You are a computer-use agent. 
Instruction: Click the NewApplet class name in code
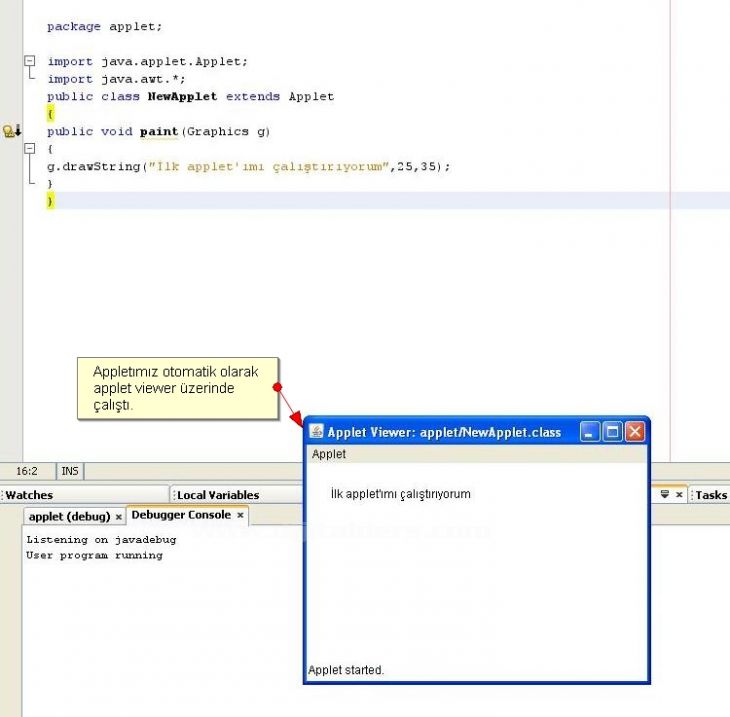tap(182, 96)
